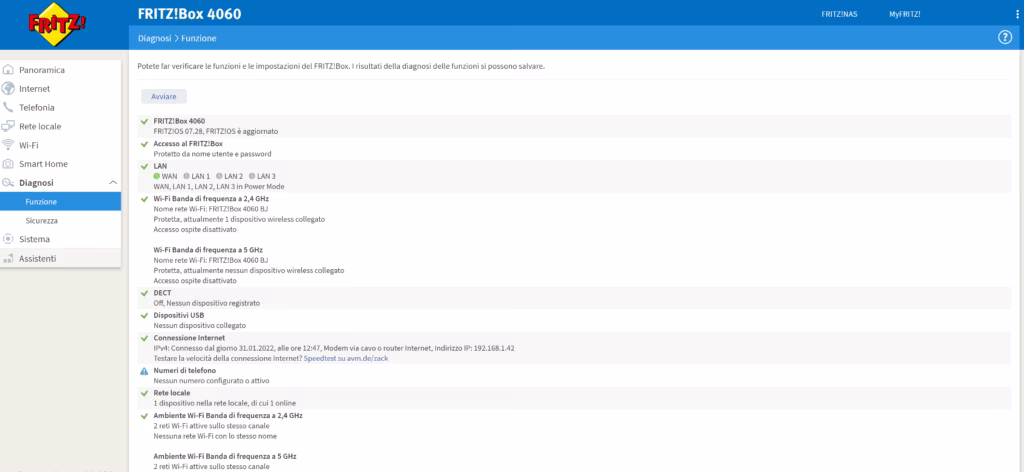The image size is (1024, 472).
Task: Click Nessuna rete Wi-Fi con lo stesso nome text
Action: [215, 436]
